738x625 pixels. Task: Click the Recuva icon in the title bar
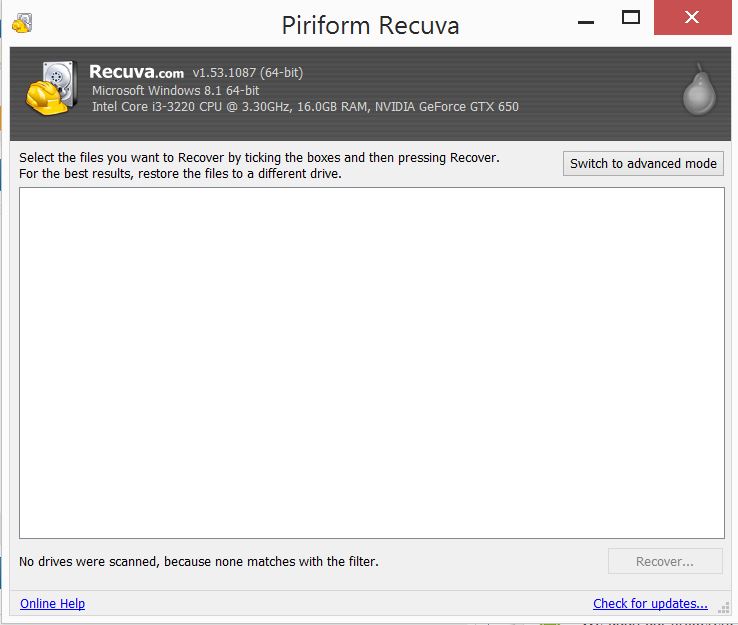[22, 23]
